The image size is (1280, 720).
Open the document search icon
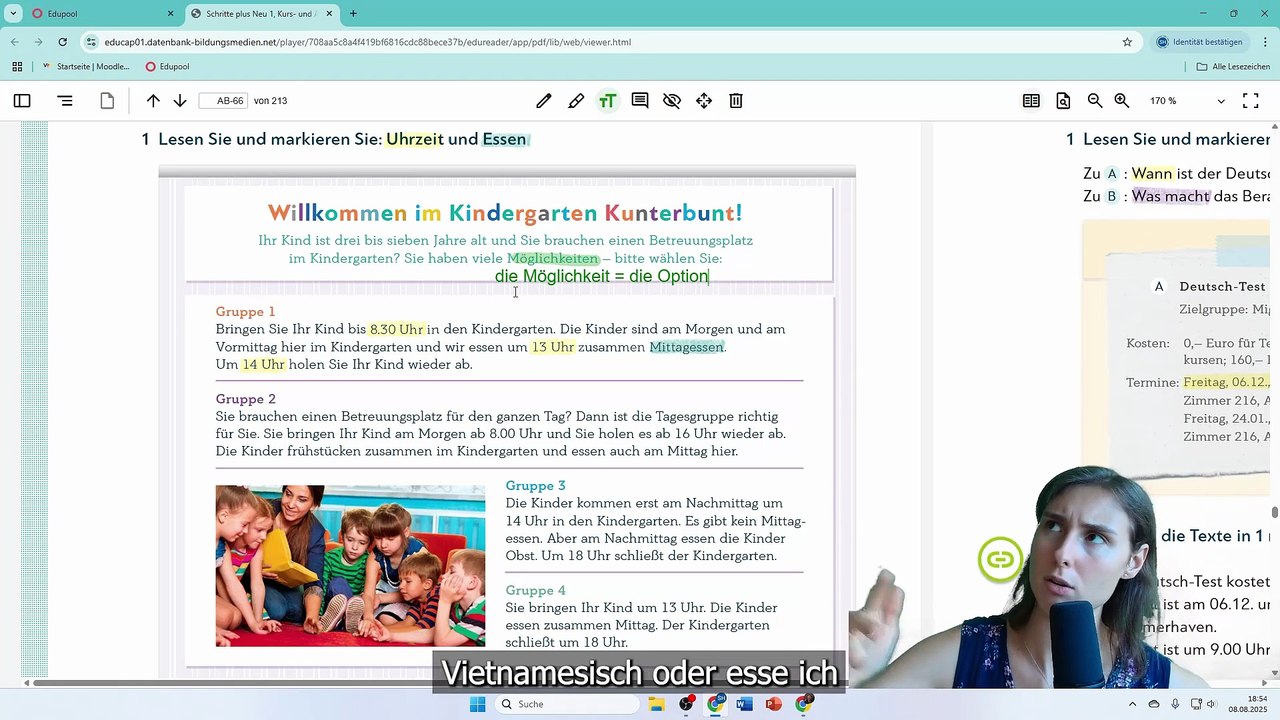[x=1063, y=101]
